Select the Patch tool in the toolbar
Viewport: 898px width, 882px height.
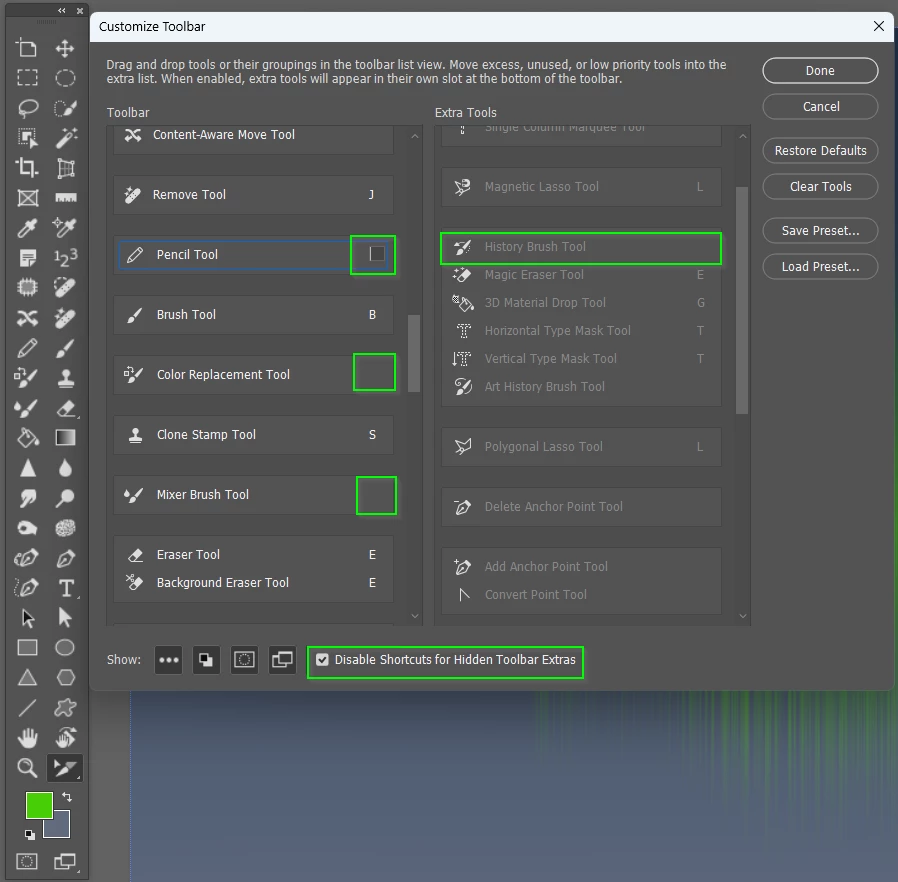coord(27,288)
